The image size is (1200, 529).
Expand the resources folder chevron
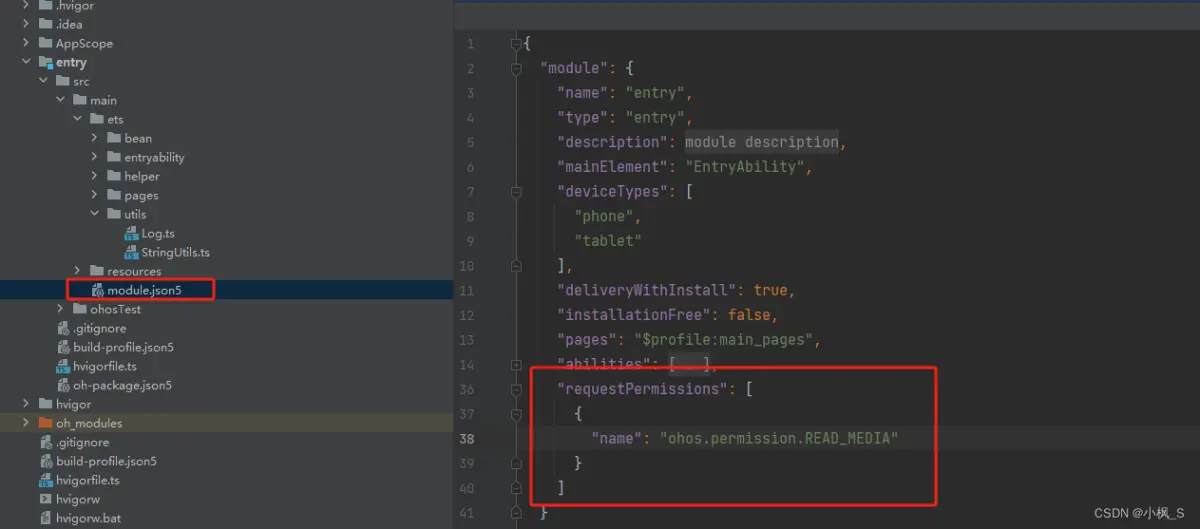pos(78,271)
